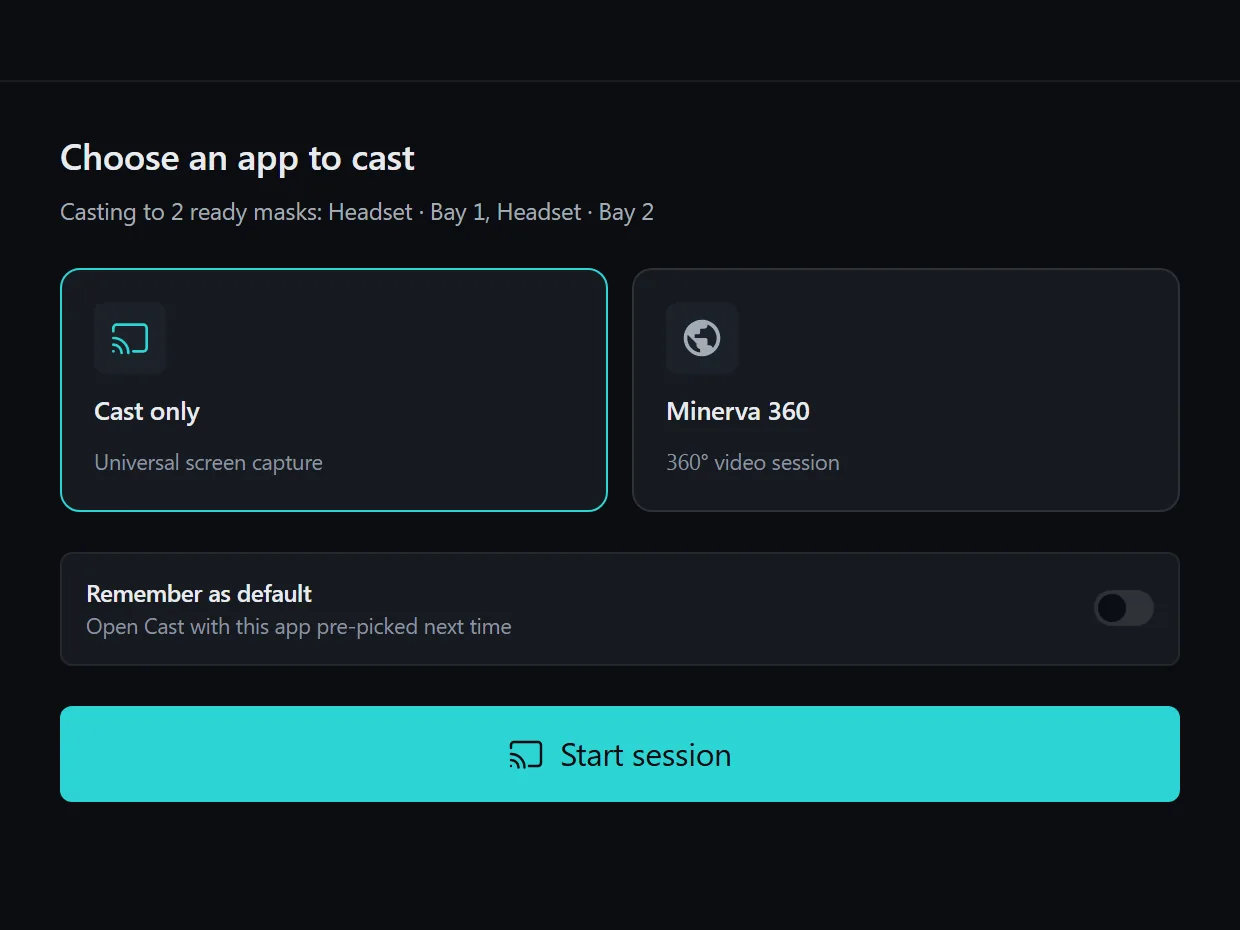Start the cast session
1240x930 pixels.
(620, 754)
